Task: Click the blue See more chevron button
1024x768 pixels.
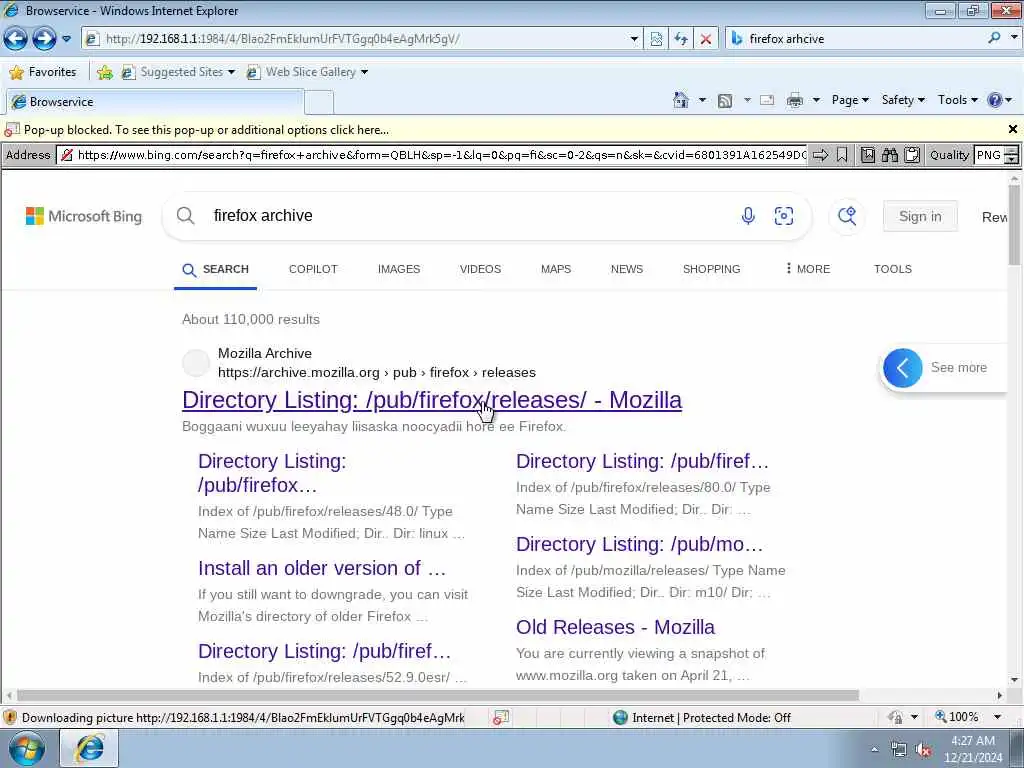Action: click(903, 368)
